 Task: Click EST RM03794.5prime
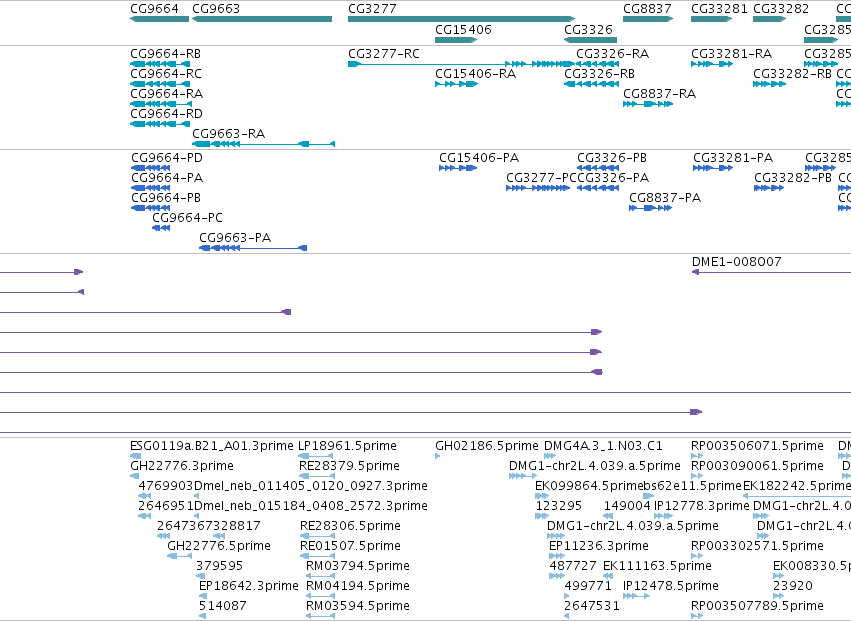(321, 576)
